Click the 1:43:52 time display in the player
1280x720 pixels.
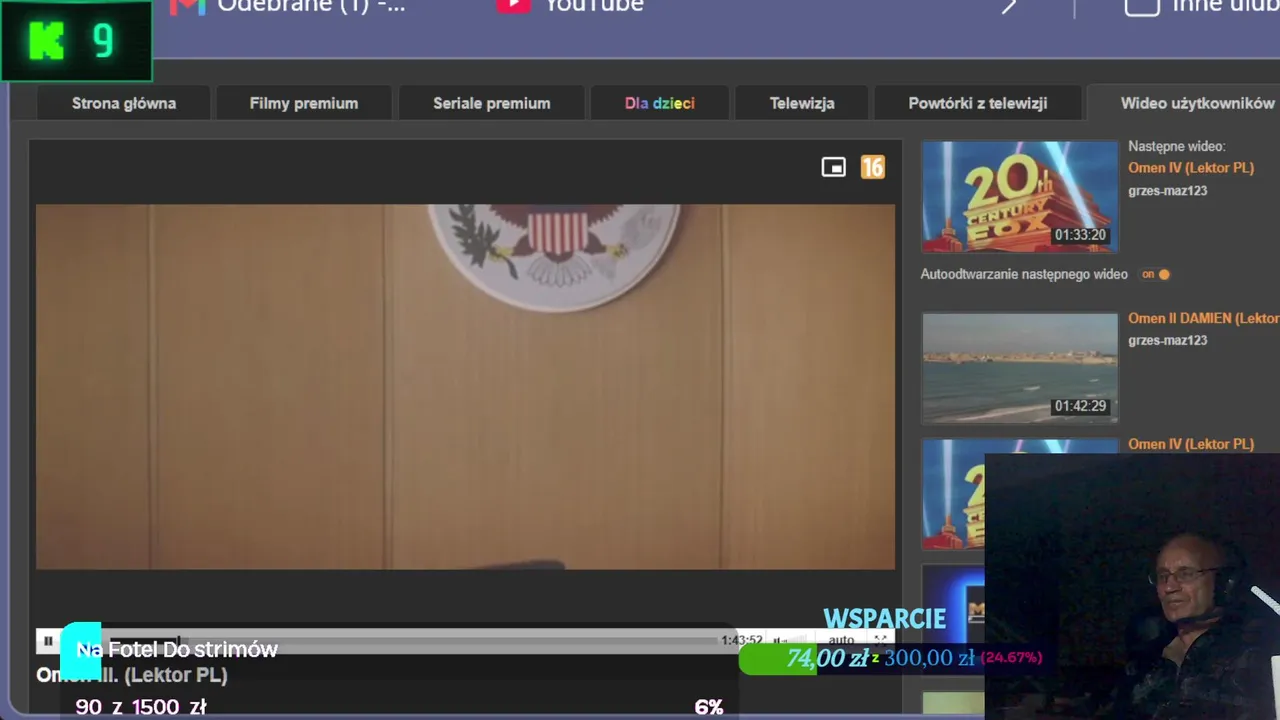click(742, 640)
